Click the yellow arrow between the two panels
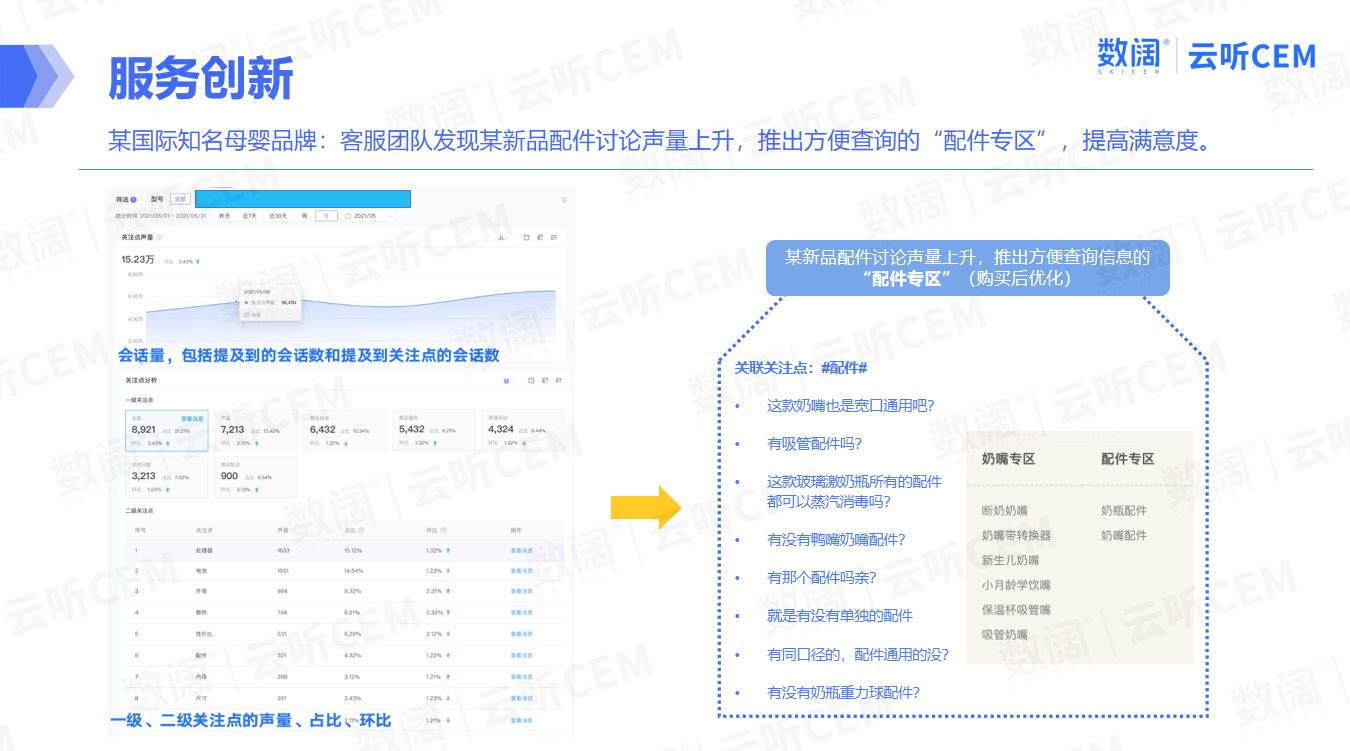 tap(645, 507)
